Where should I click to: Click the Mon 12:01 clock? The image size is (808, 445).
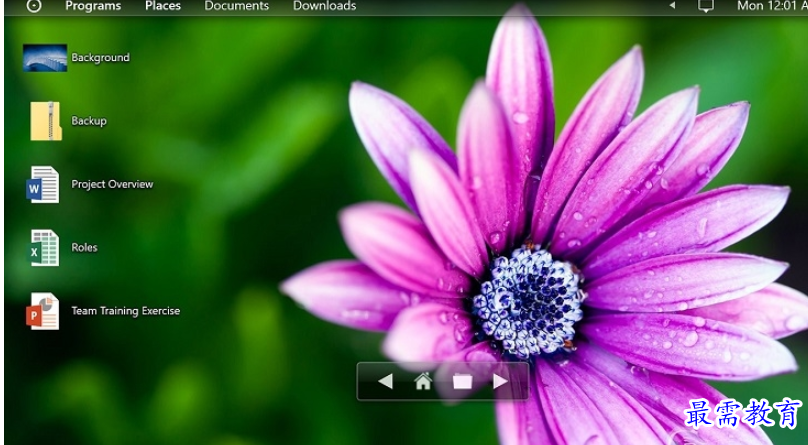(x=772, y=6)
